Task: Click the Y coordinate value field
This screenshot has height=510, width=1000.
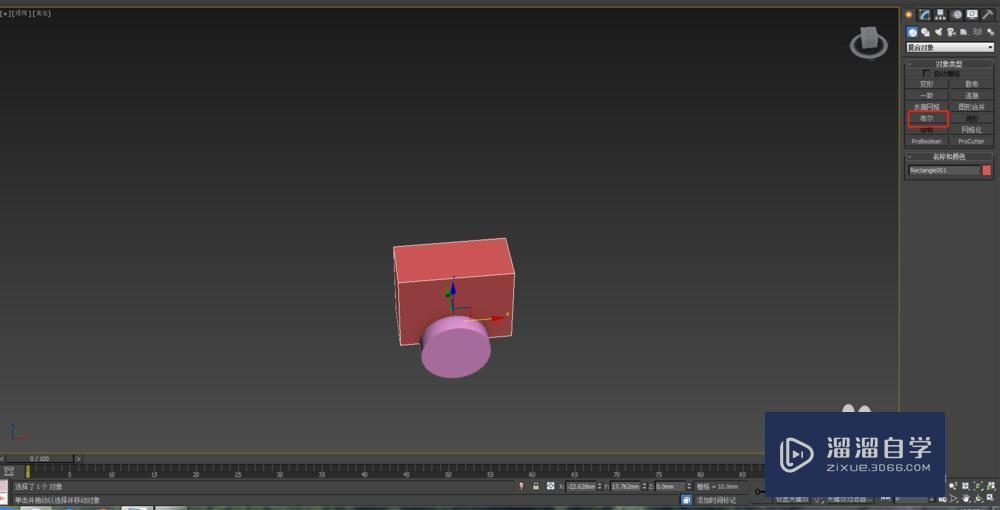Action: coord(625,486)
